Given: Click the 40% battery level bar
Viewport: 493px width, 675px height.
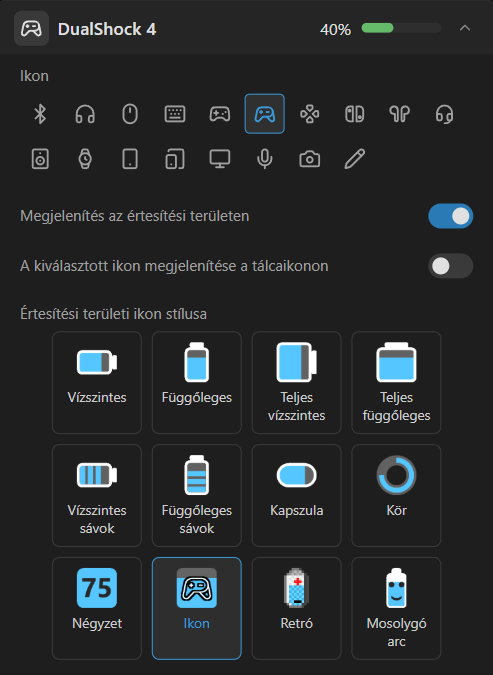Looking at the screenshot, I should coord(401,28).
